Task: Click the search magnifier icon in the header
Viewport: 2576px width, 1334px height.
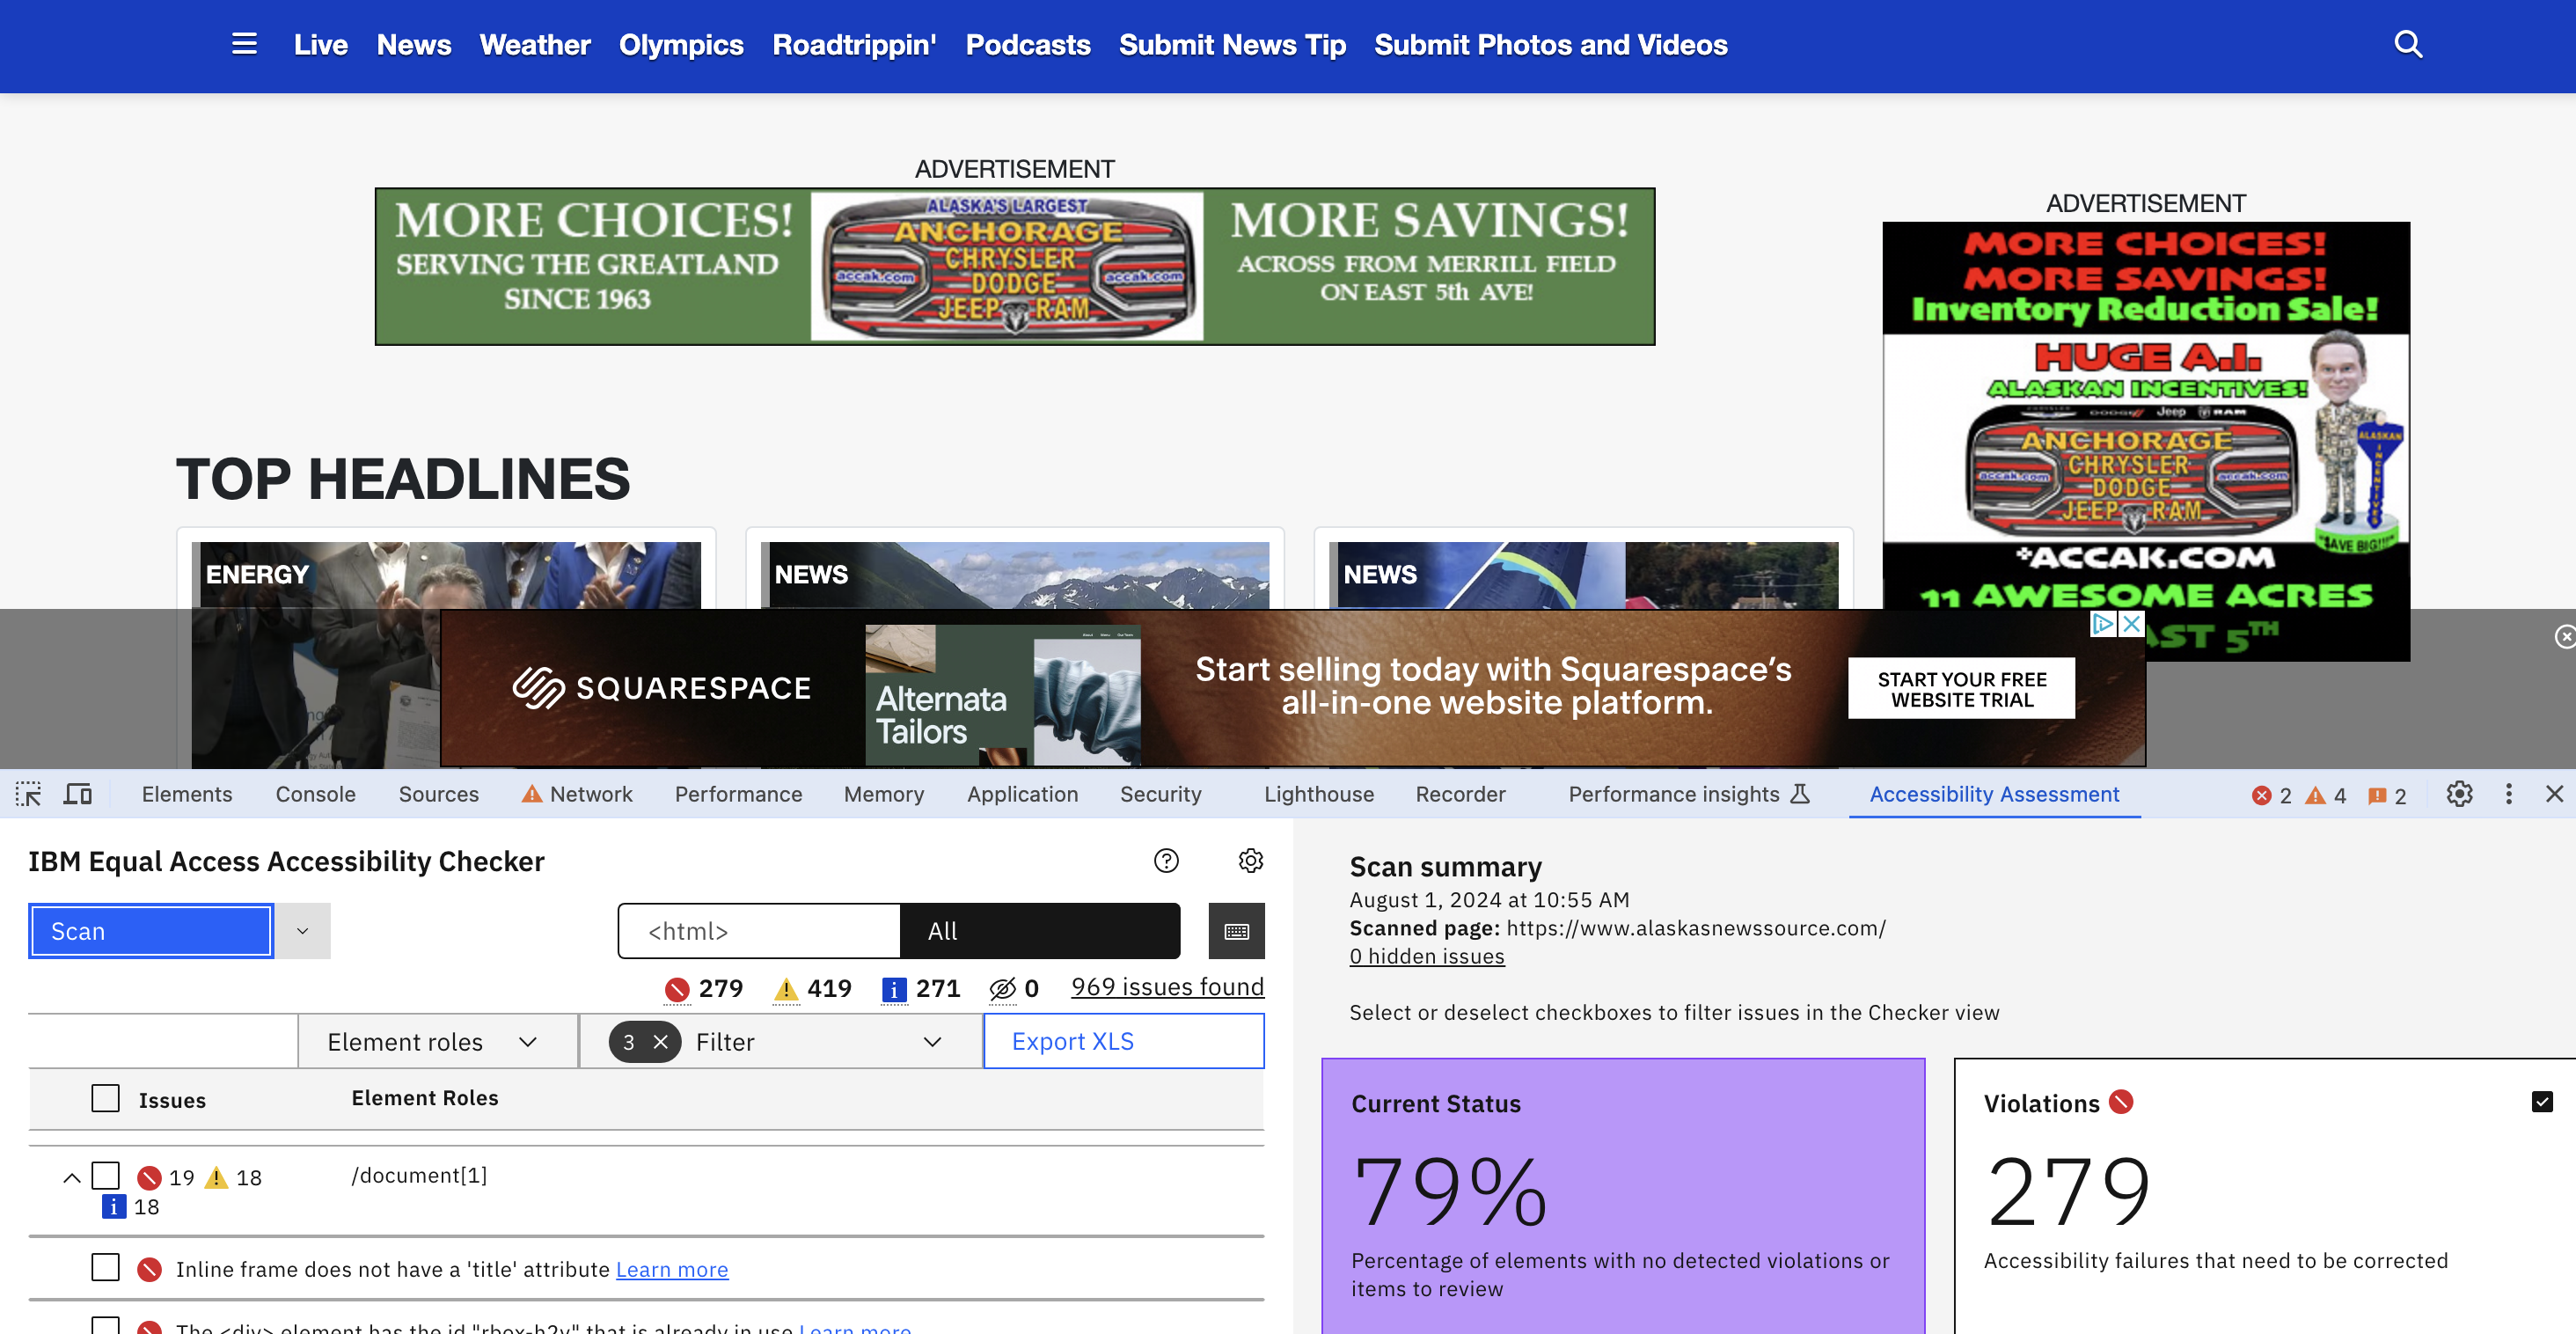Action: 2408,44
